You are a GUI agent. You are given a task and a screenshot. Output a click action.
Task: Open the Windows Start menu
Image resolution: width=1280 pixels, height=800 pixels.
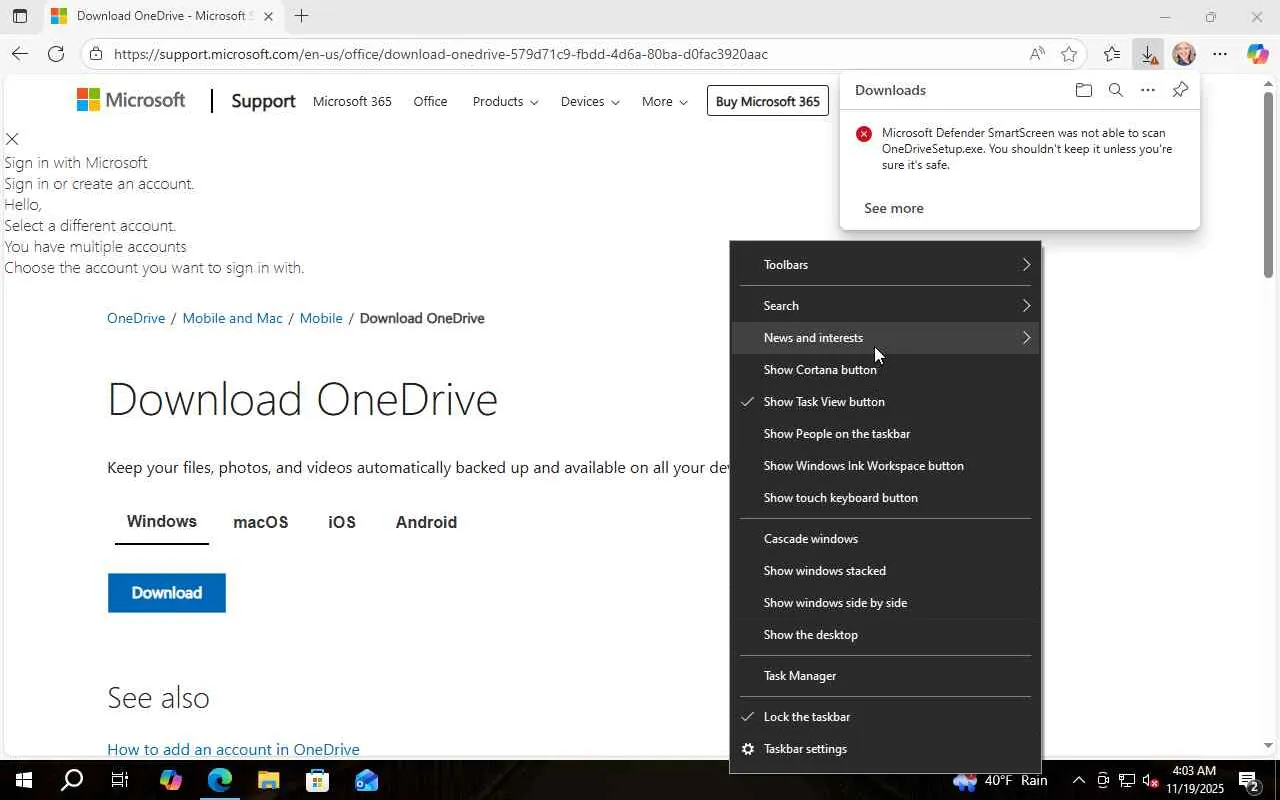click(23, 780)
